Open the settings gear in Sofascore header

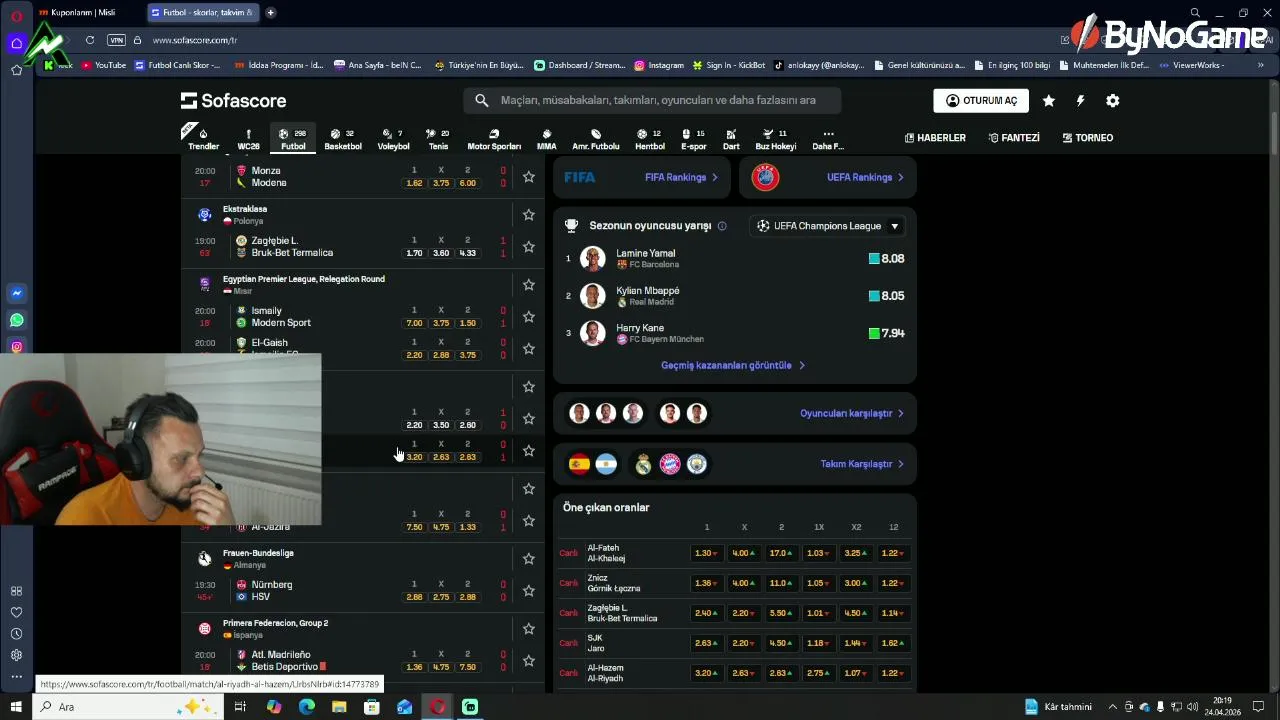coord(1112,100)
